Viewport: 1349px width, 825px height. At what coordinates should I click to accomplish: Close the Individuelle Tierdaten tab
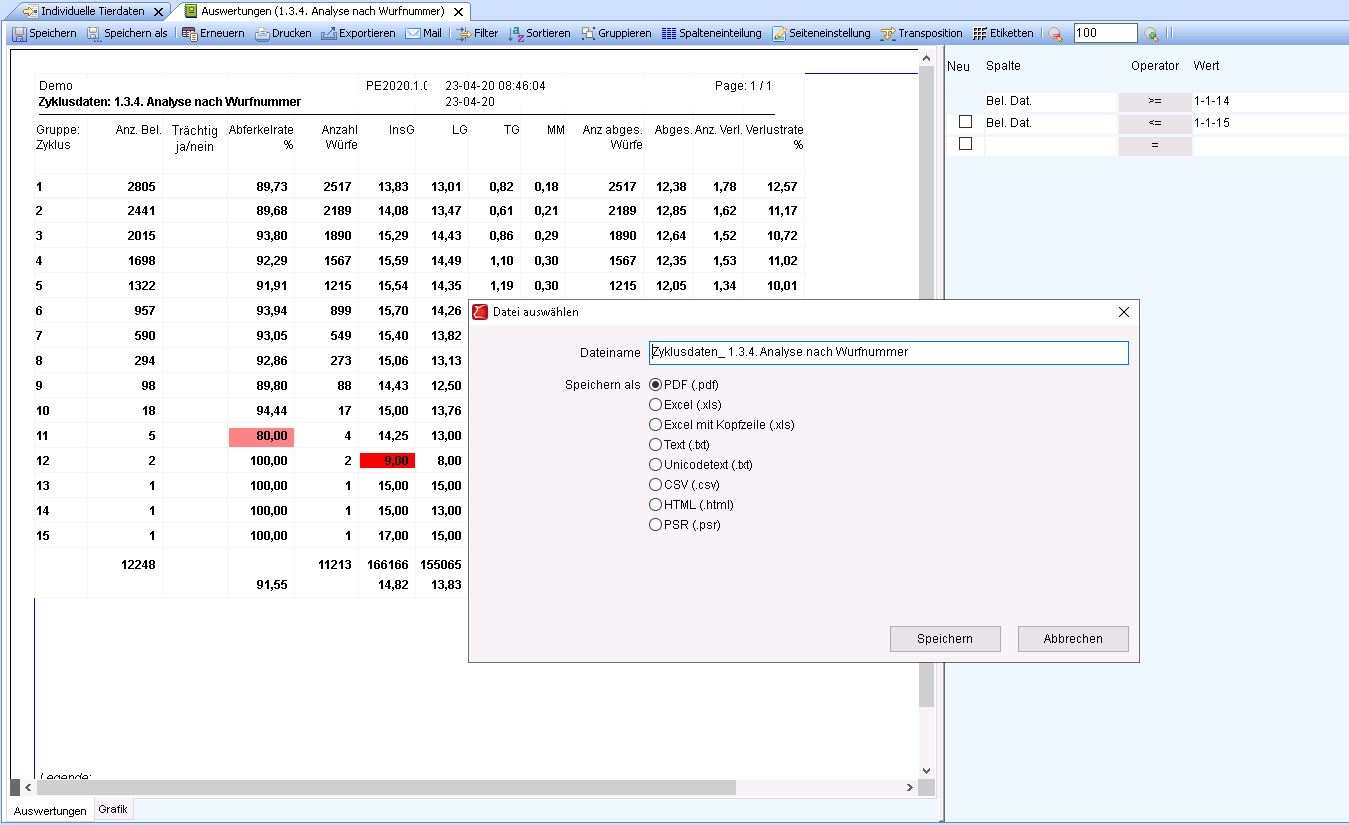158,12
